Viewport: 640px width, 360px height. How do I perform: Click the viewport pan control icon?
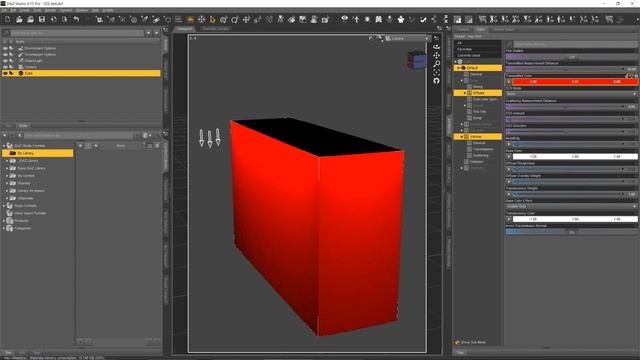pos(436,56)
